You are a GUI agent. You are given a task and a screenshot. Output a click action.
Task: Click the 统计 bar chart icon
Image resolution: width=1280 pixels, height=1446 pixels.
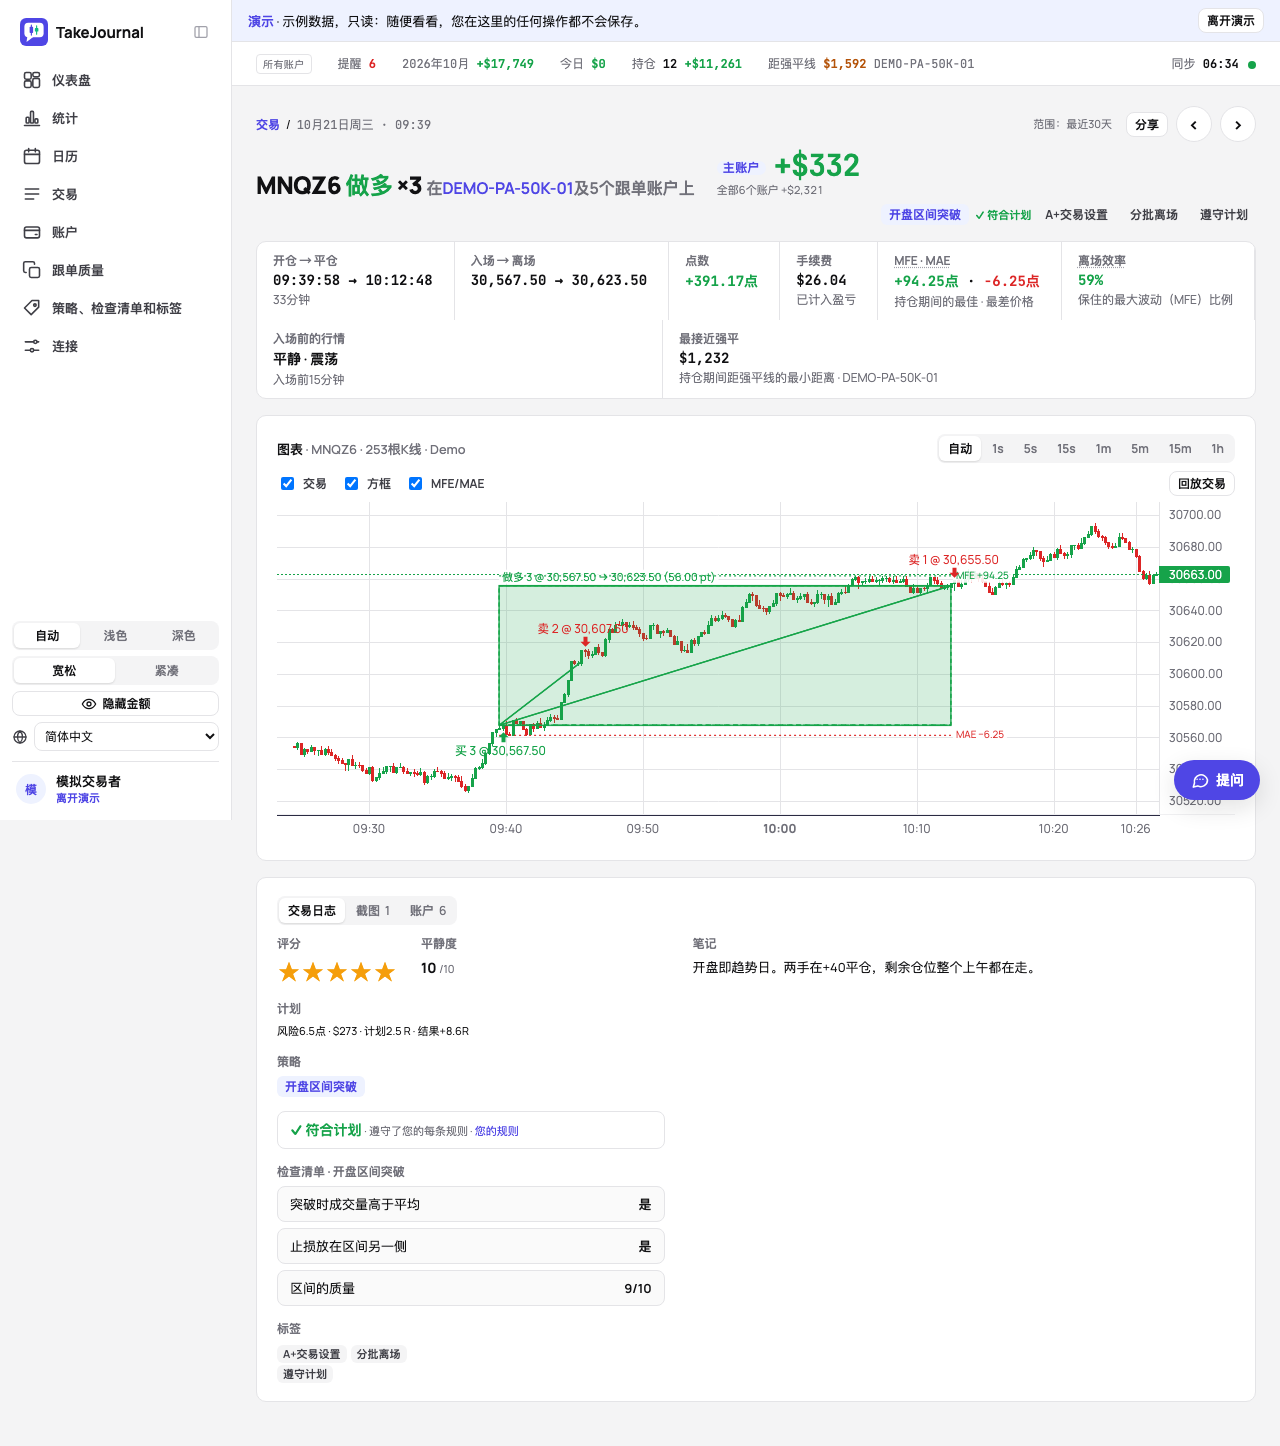[32, 118]
